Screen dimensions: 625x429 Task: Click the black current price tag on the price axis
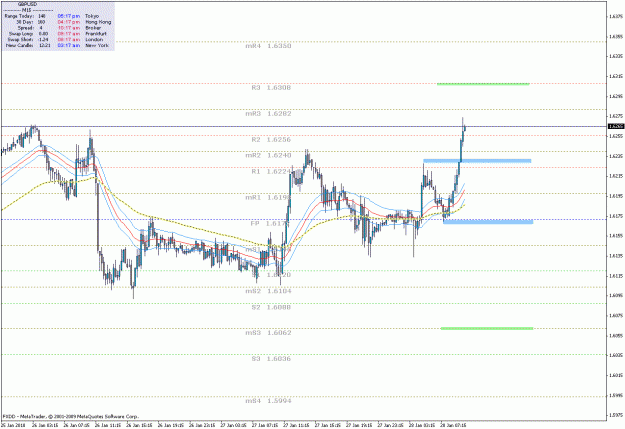click(615, 126)
